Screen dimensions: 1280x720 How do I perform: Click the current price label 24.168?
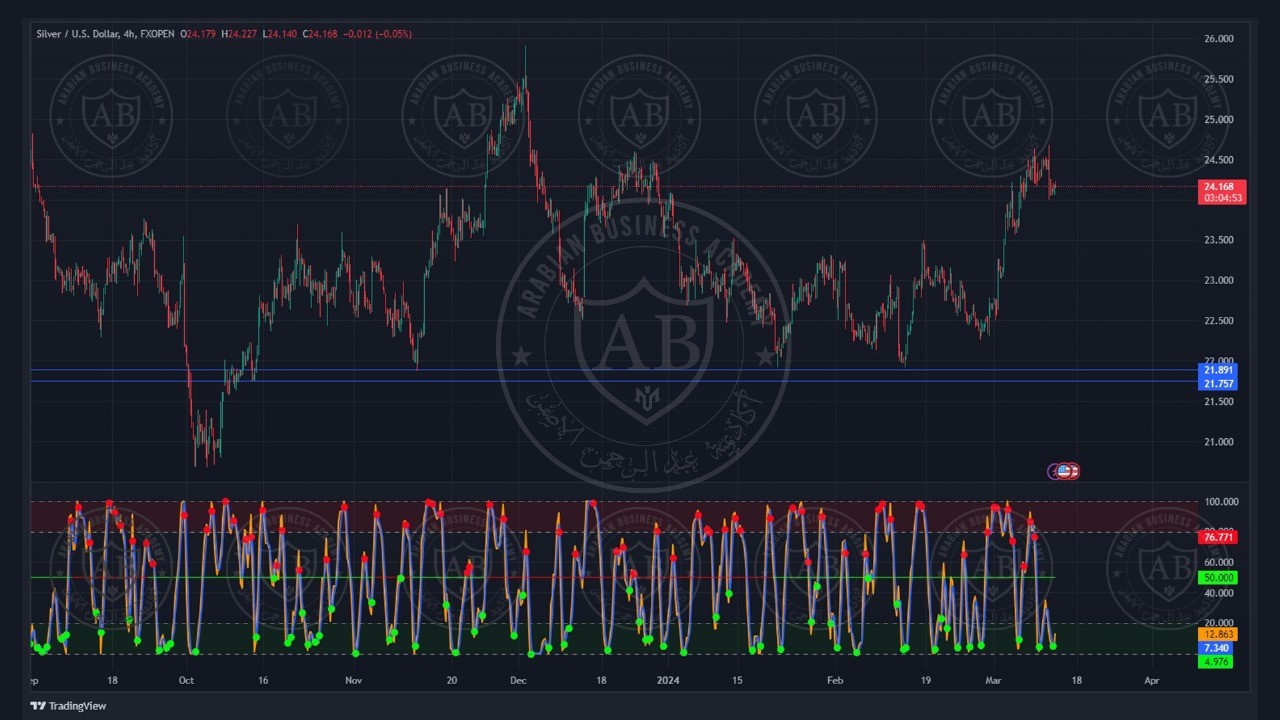pos(1220,187)
